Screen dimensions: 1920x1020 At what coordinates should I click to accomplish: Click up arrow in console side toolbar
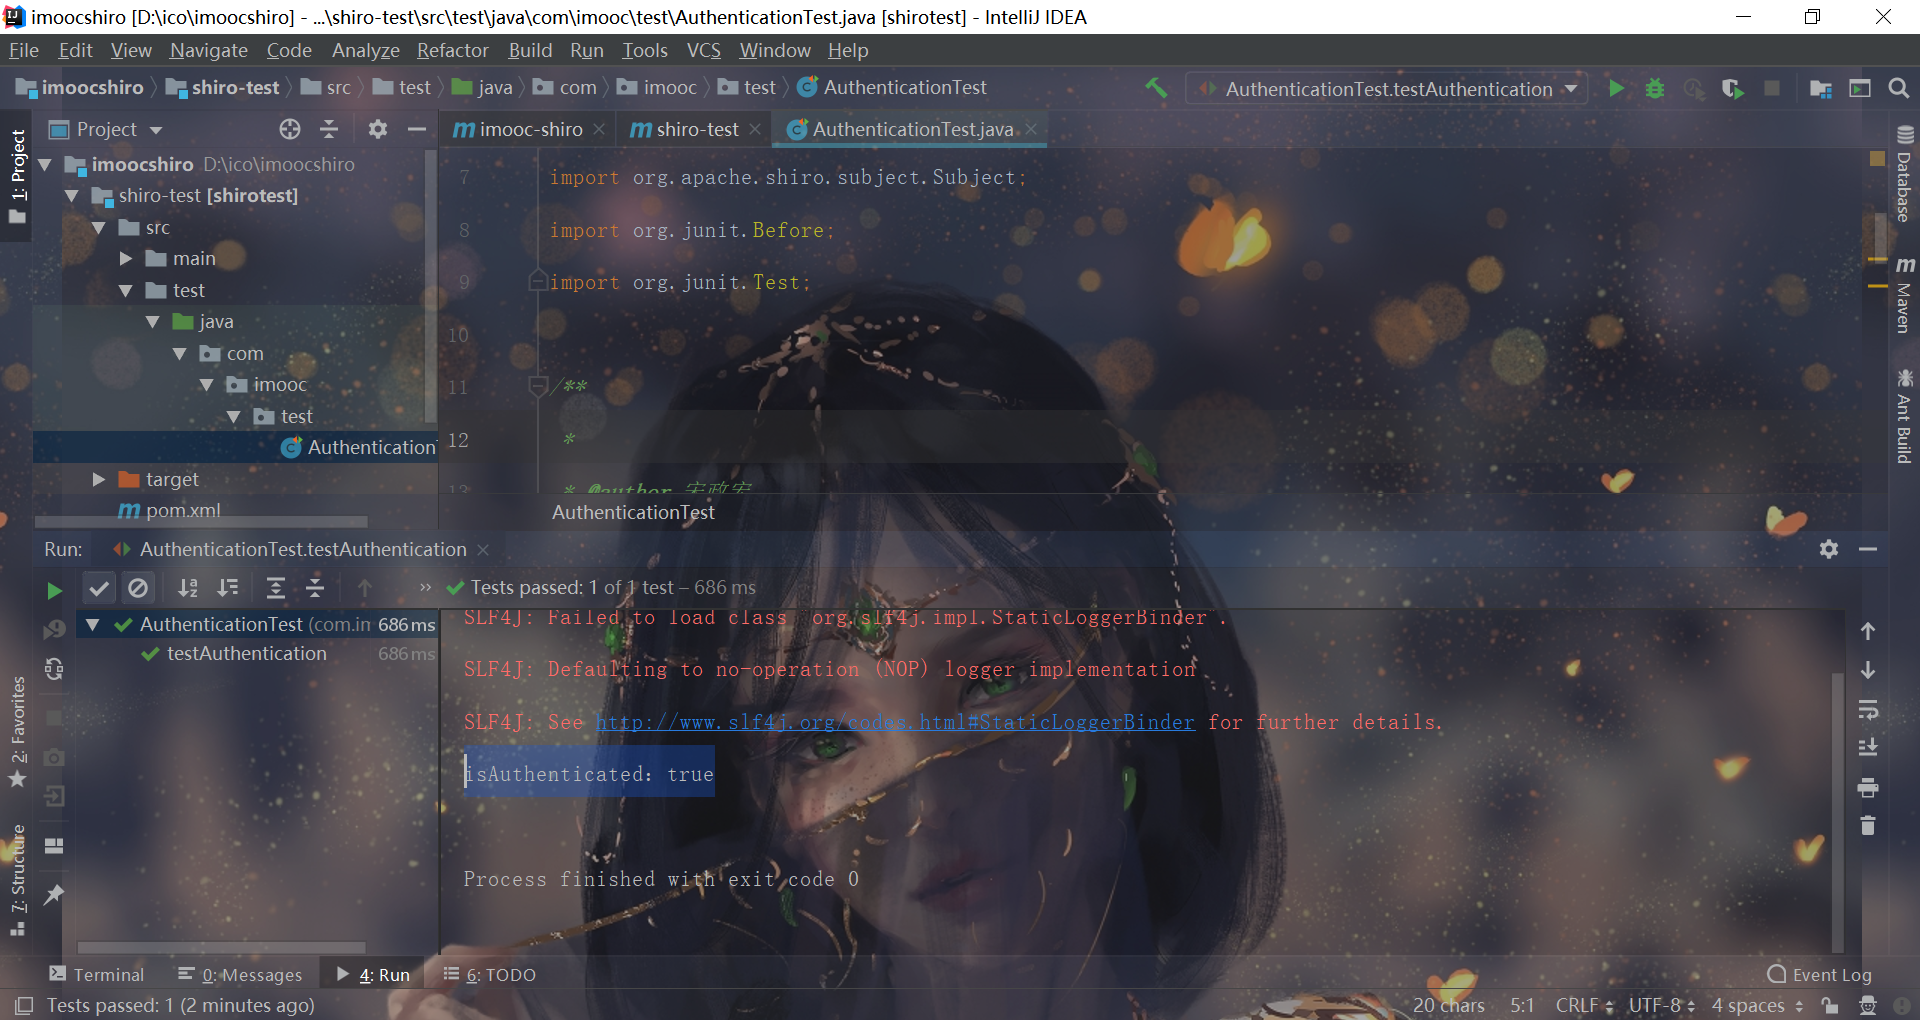pos(1868,631)
